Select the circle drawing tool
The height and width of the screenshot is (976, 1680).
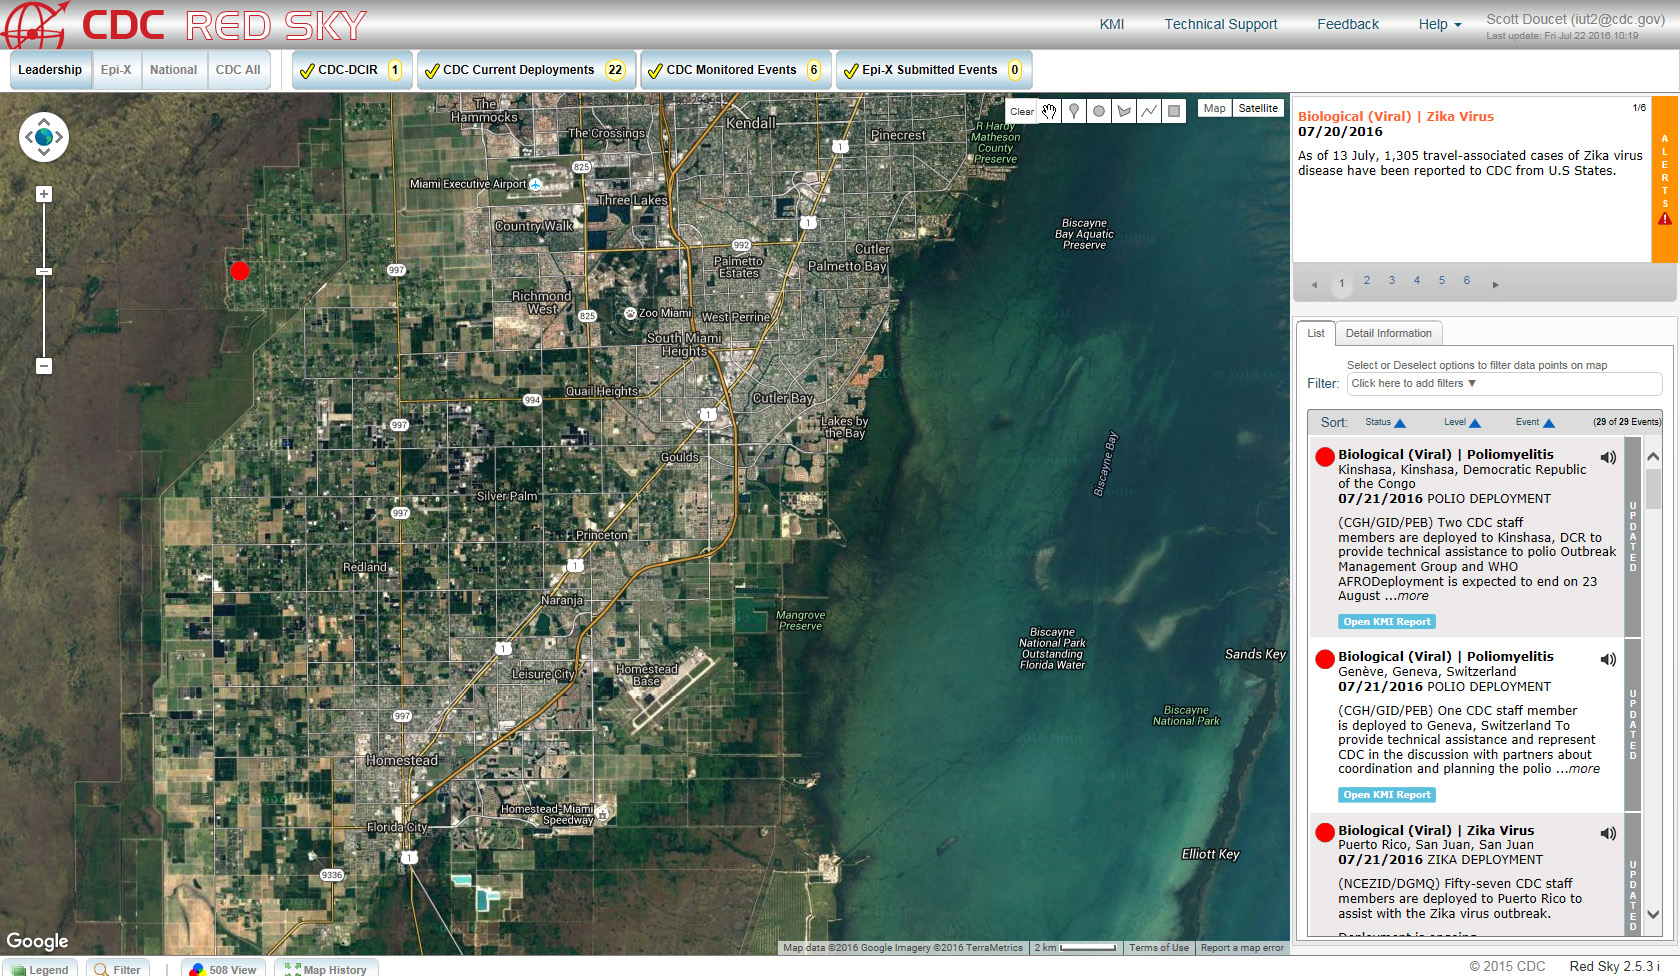[x=1099, y=111]
